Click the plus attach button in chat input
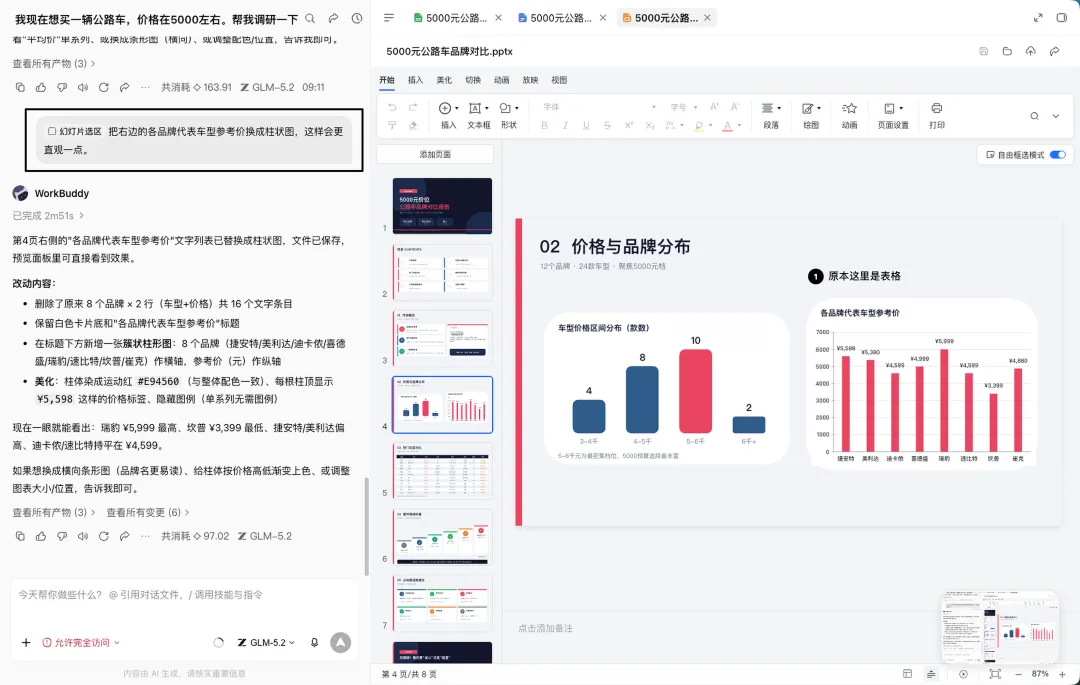Screen dimensions: 1080x685 [26, 642]
